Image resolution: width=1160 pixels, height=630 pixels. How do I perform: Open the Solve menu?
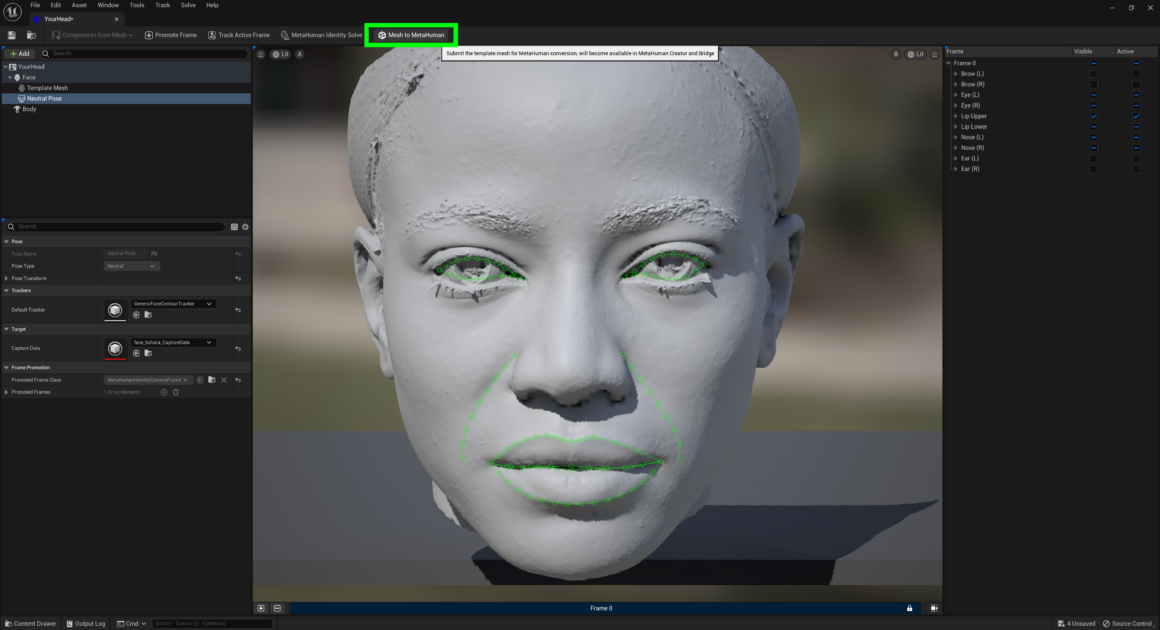tap(188, 5)
